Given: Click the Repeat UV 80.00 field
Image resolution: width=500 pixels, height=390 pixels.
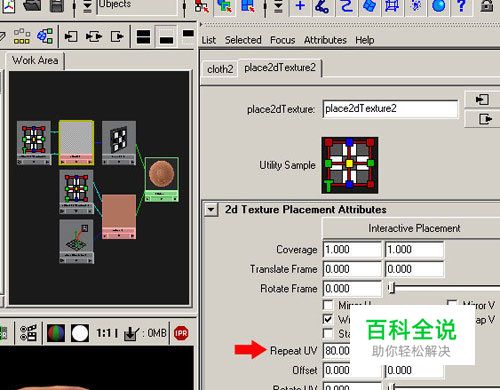Looking at the screenshot, I should pyautogui.click(x=337, y=351).
